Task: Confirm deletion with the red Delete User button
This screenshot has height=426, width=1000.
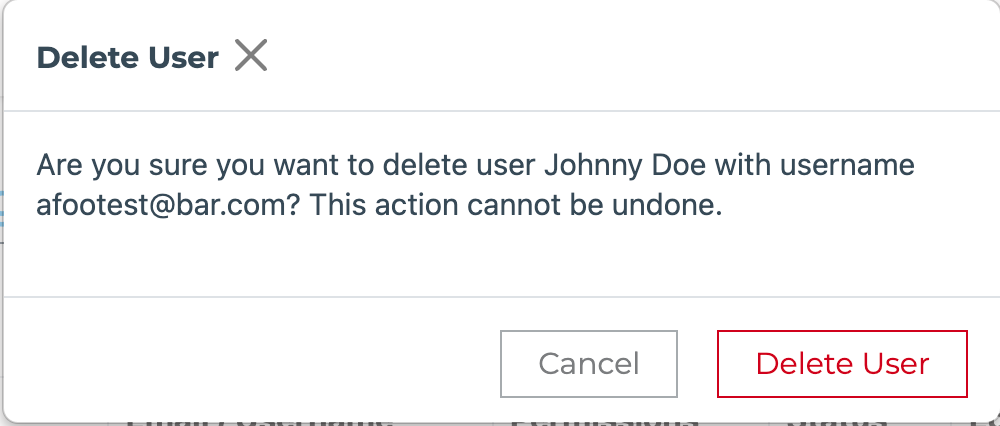Action: [842, 363]
